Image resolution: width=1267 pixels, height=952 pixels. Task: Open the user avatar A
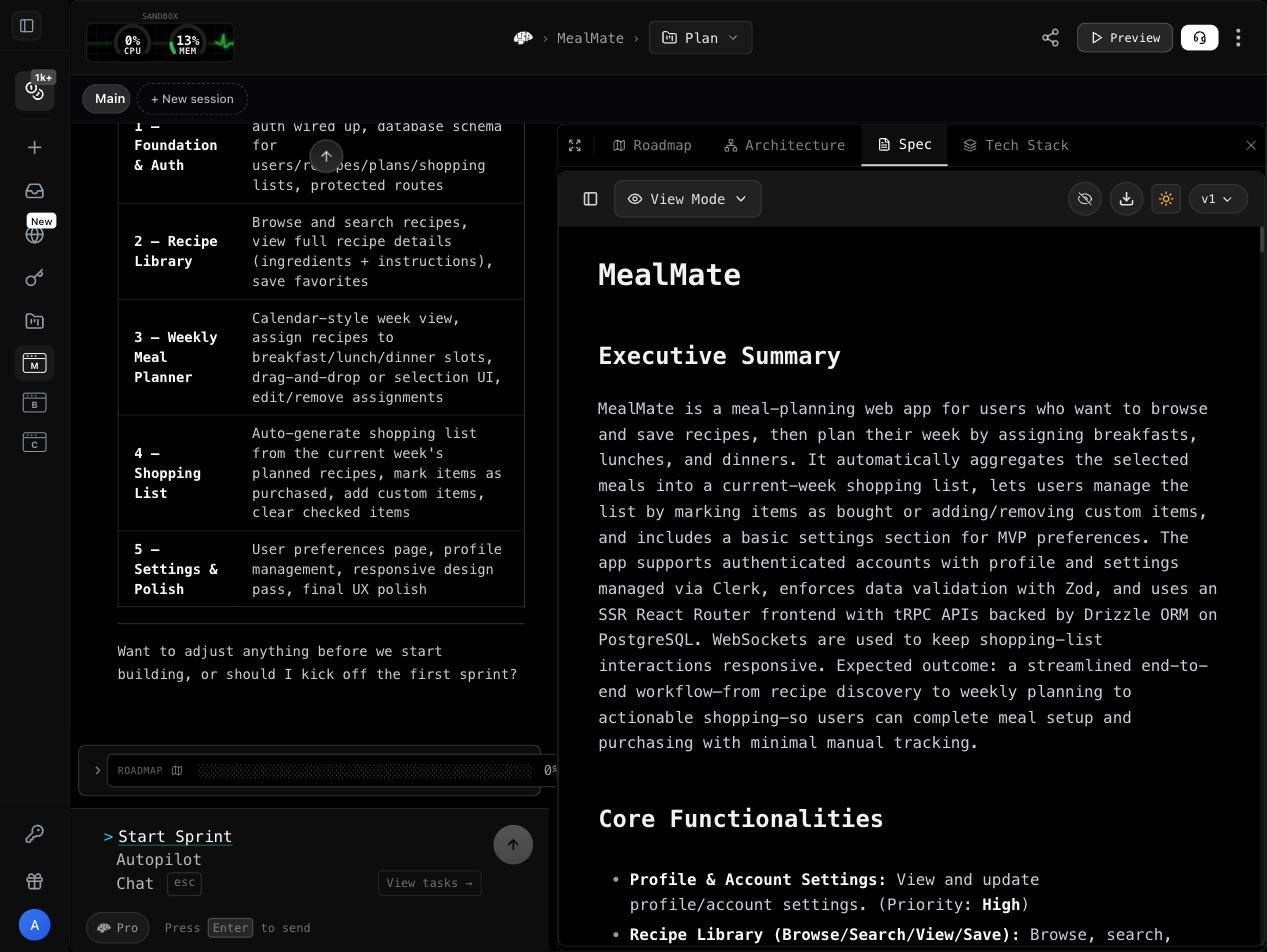tap(34, 925)
